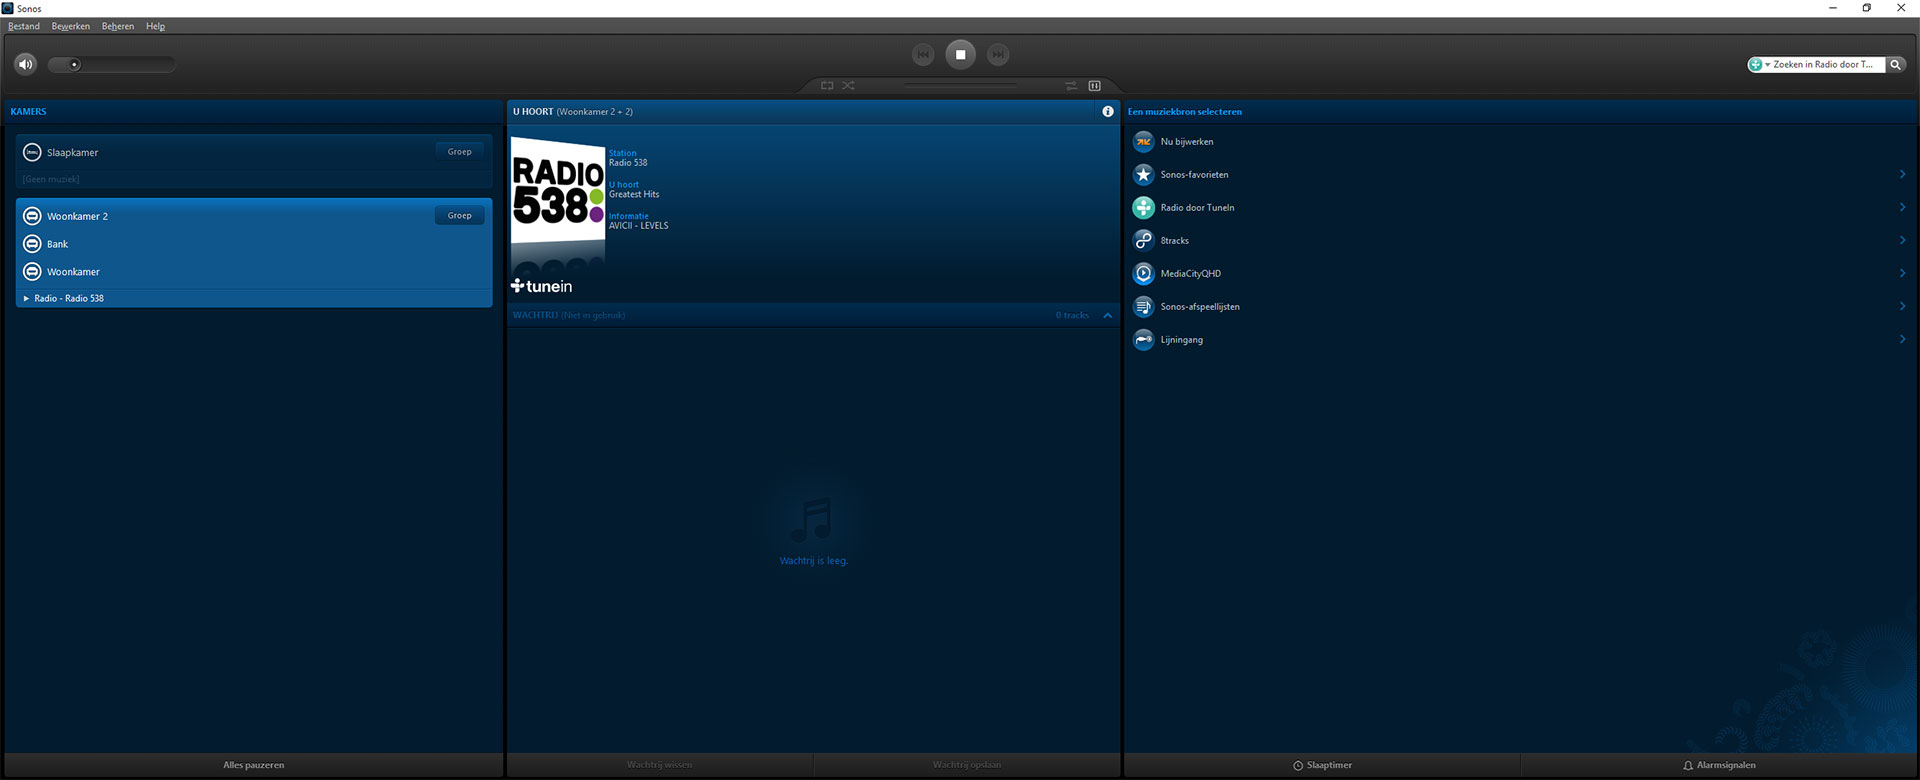Open the Beheren menu
This screenshot has height=780, width=1920.
click(x=118, y=26)
